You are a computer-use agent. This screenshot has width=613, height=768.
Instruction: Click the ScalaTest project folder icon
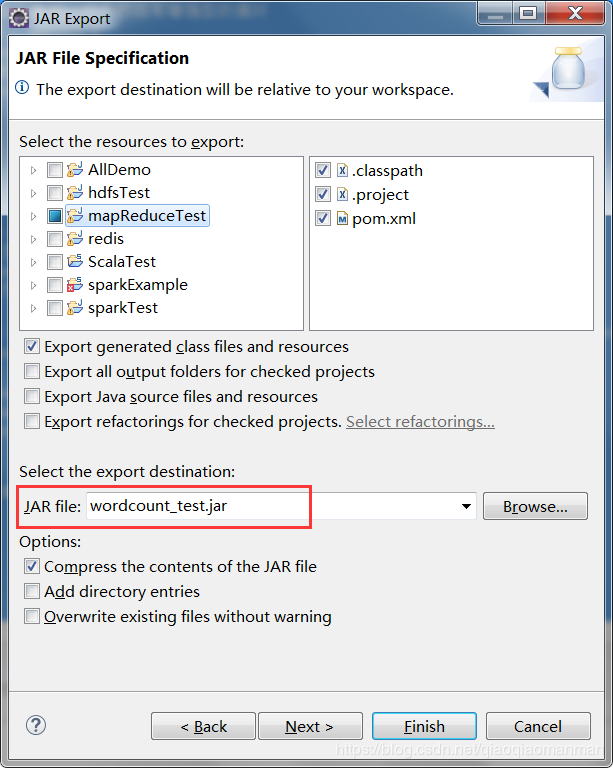pyautogui.click(x=75, y=262)
